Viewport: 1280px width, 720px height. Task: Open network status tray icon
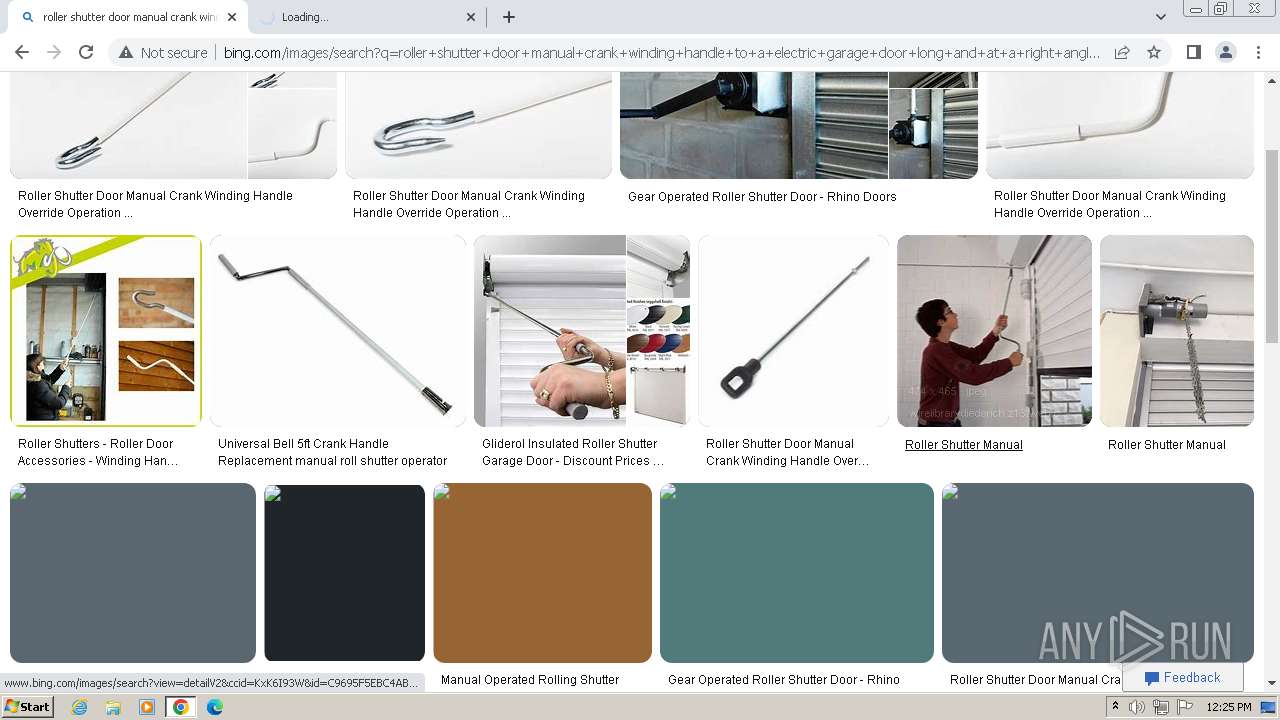coord(1161,707)
